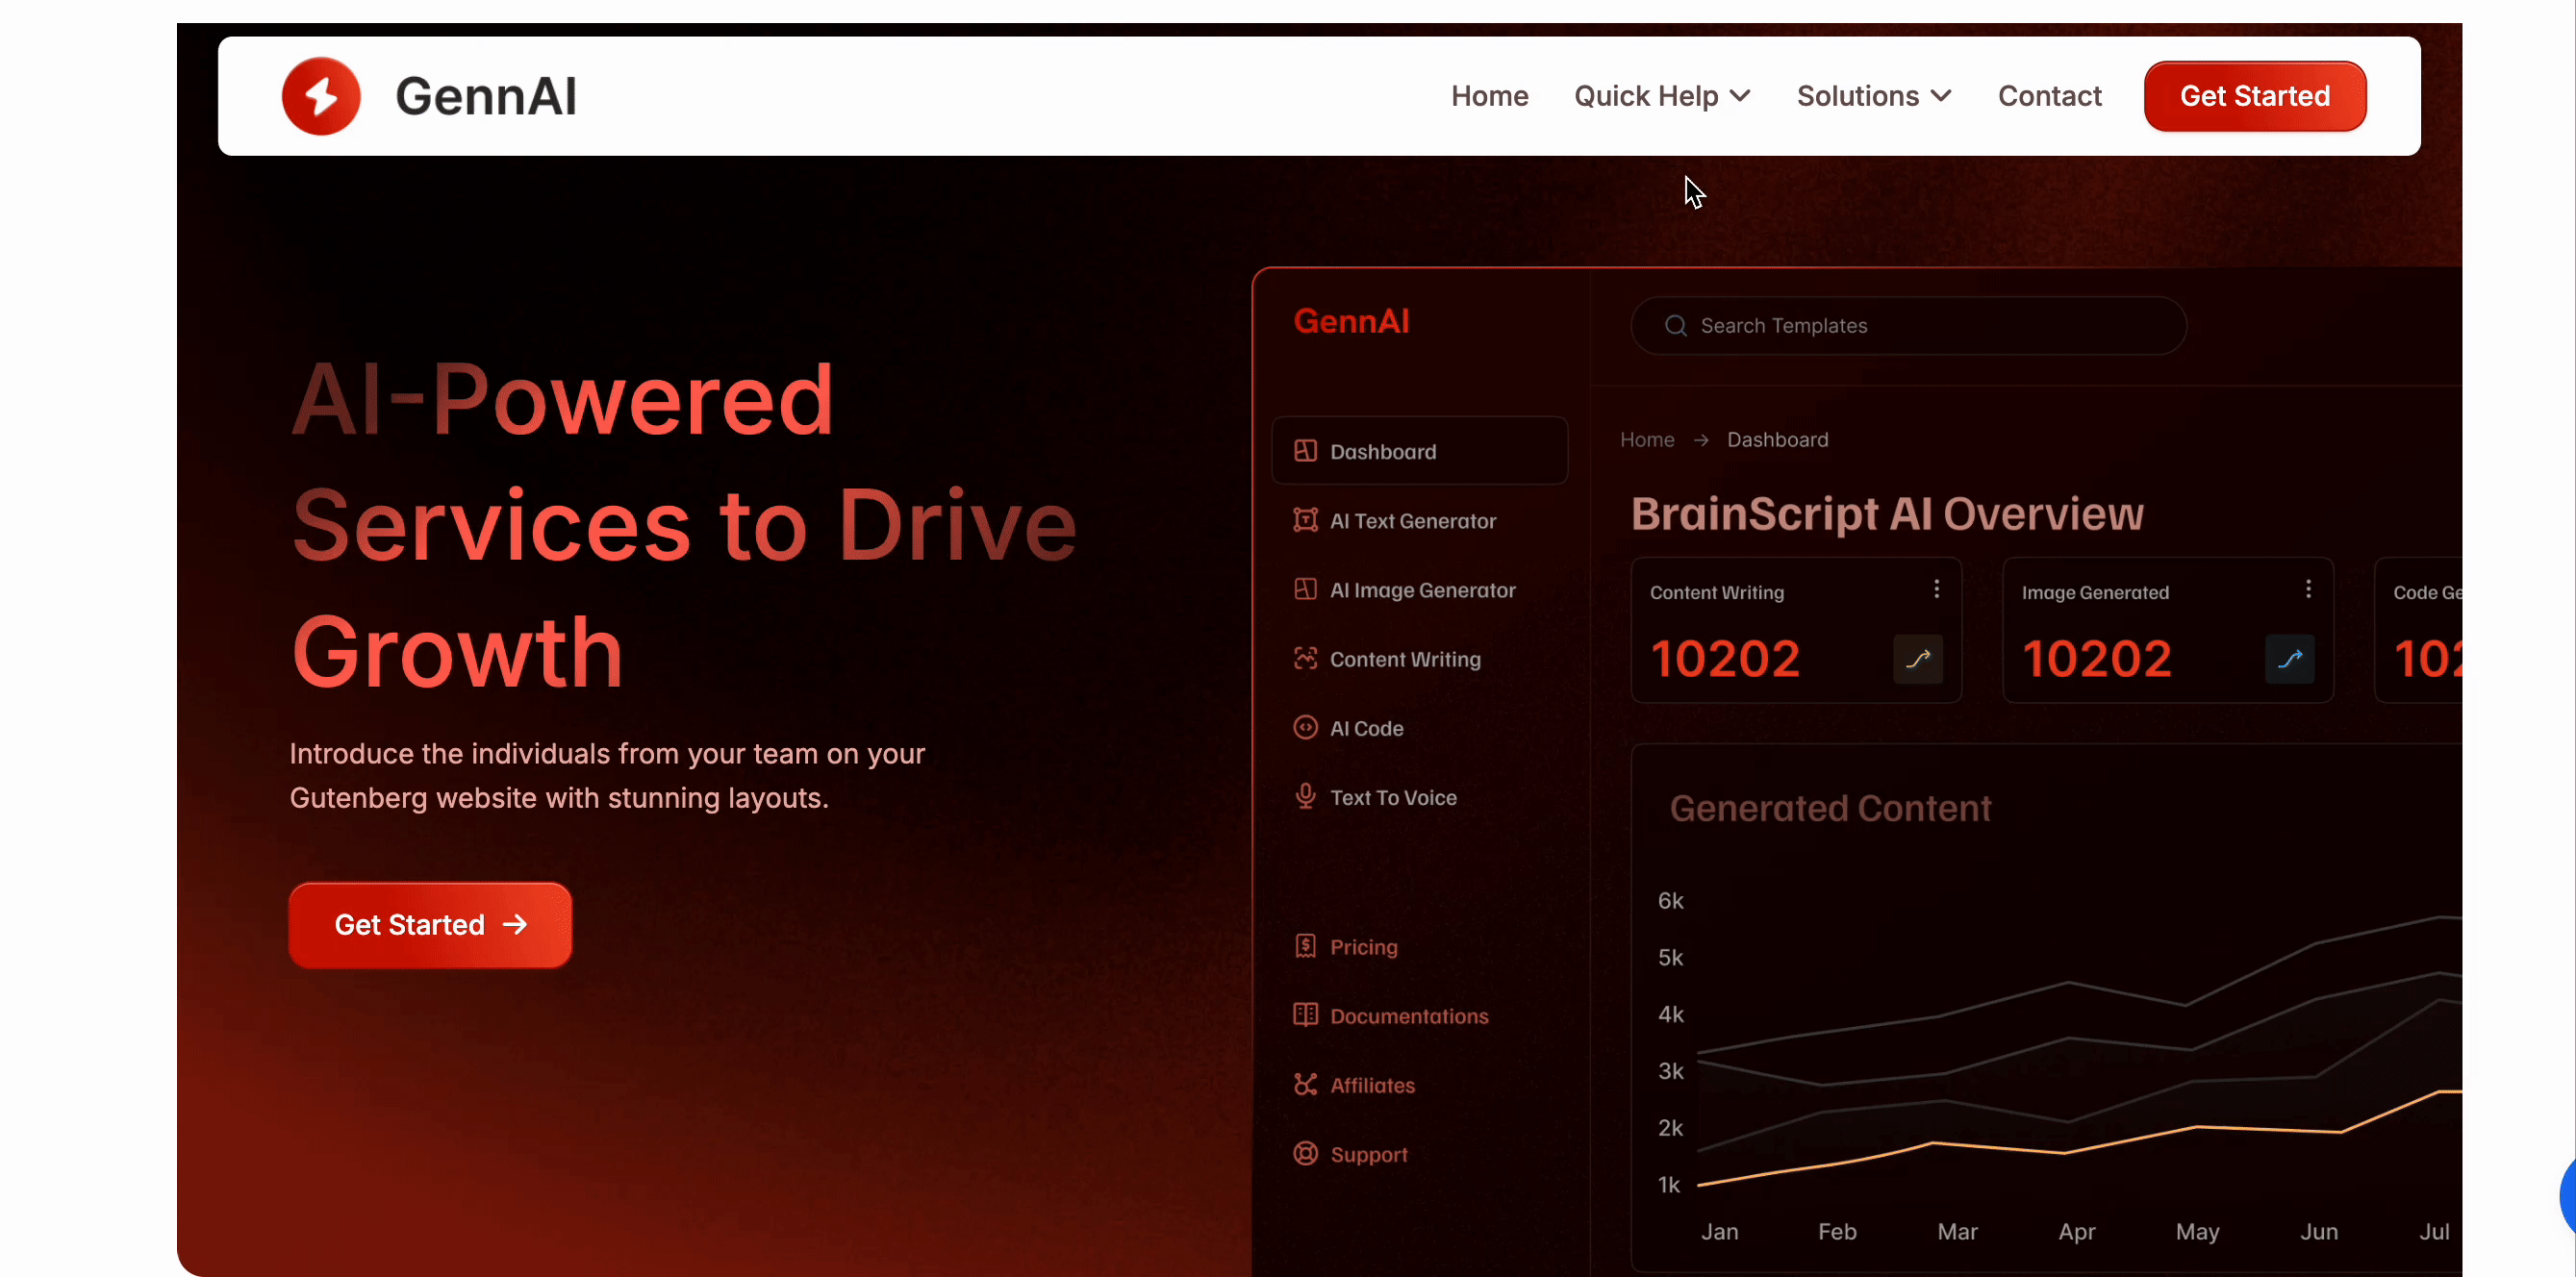Click the yellow trend icon on Content Writing card
Viewport: 2576px width, 1277px height.
[x=1918, y=659]
